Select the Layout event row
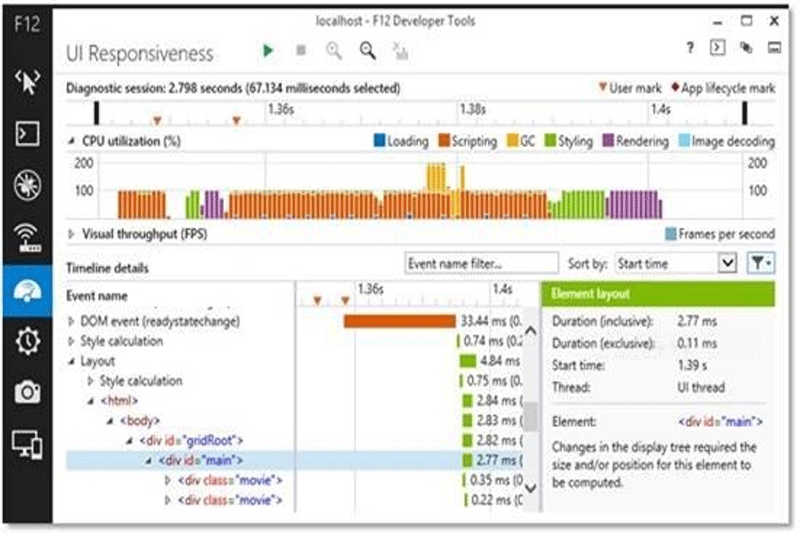Image resolution: width=800 pixels, height=533 pixels. pos(97,361)
